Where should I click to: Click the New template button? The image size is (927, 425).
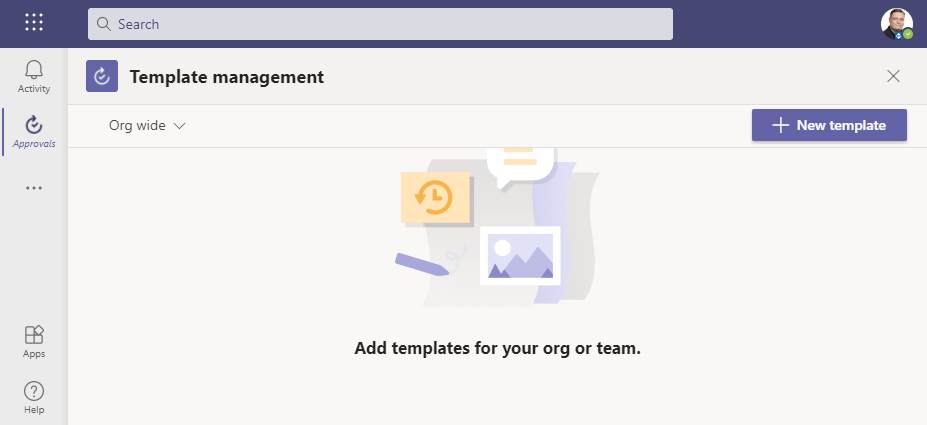[829, 125]
